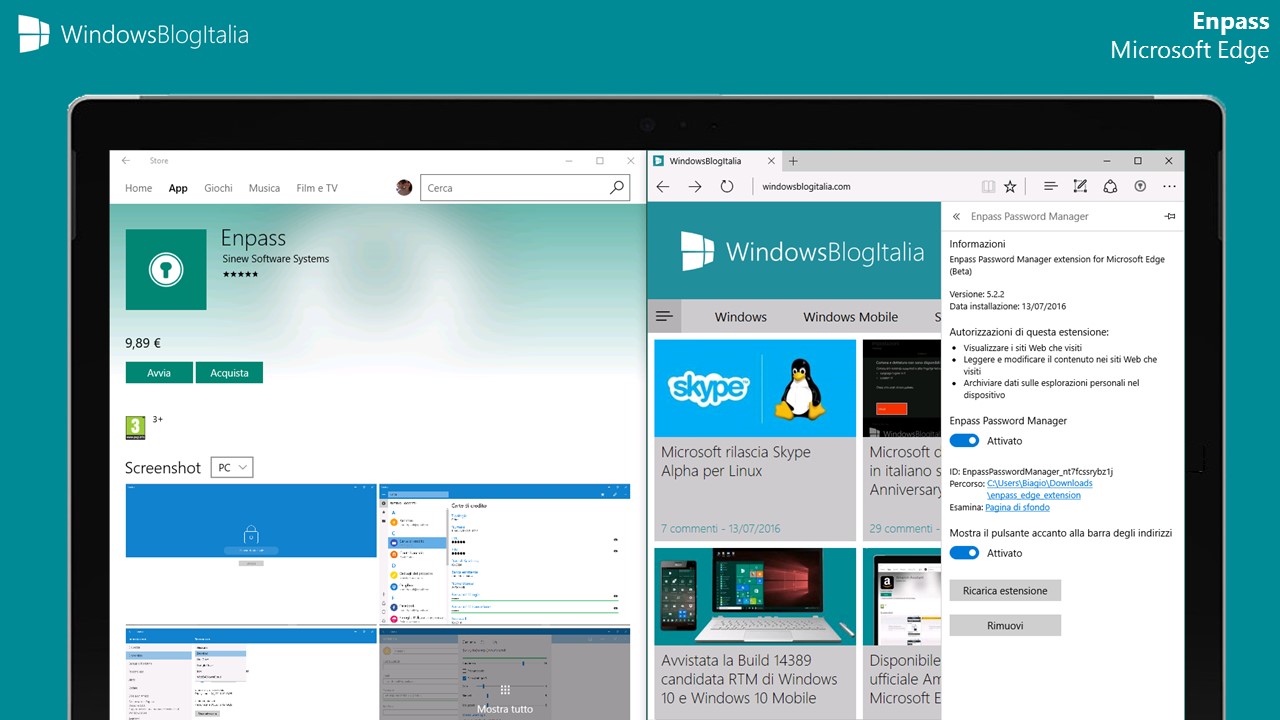Open the Store user account avatar
Image resolution: width=1280 pixels, height=720 pixels.
click(x=404, y=187)
